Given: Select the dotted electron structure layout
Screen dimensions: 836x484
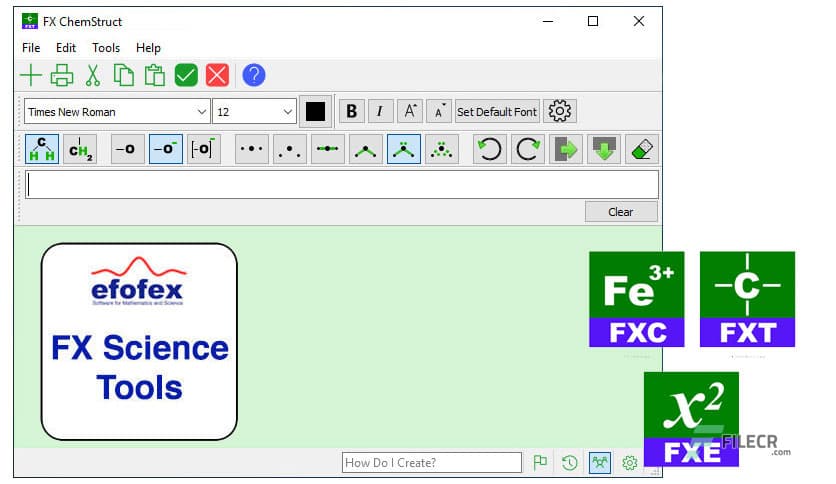Looking at the screenshot, I should (441, 149).
